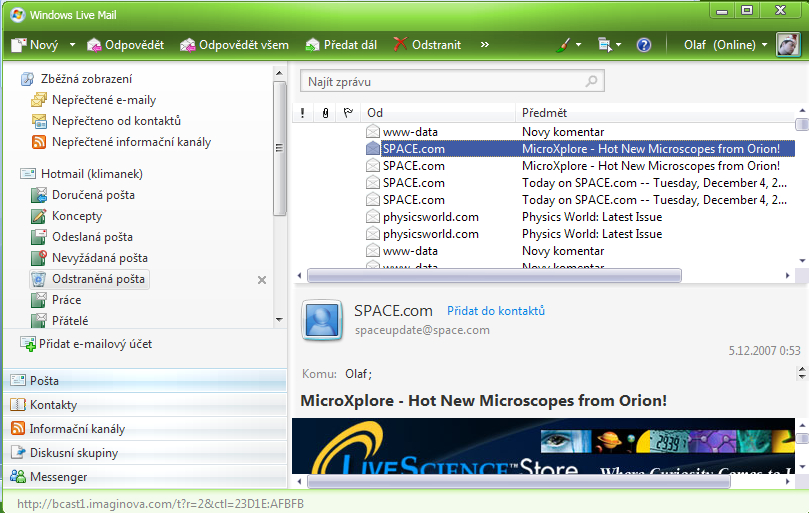Click Přidat do kontaktů link

click(495, 311)
